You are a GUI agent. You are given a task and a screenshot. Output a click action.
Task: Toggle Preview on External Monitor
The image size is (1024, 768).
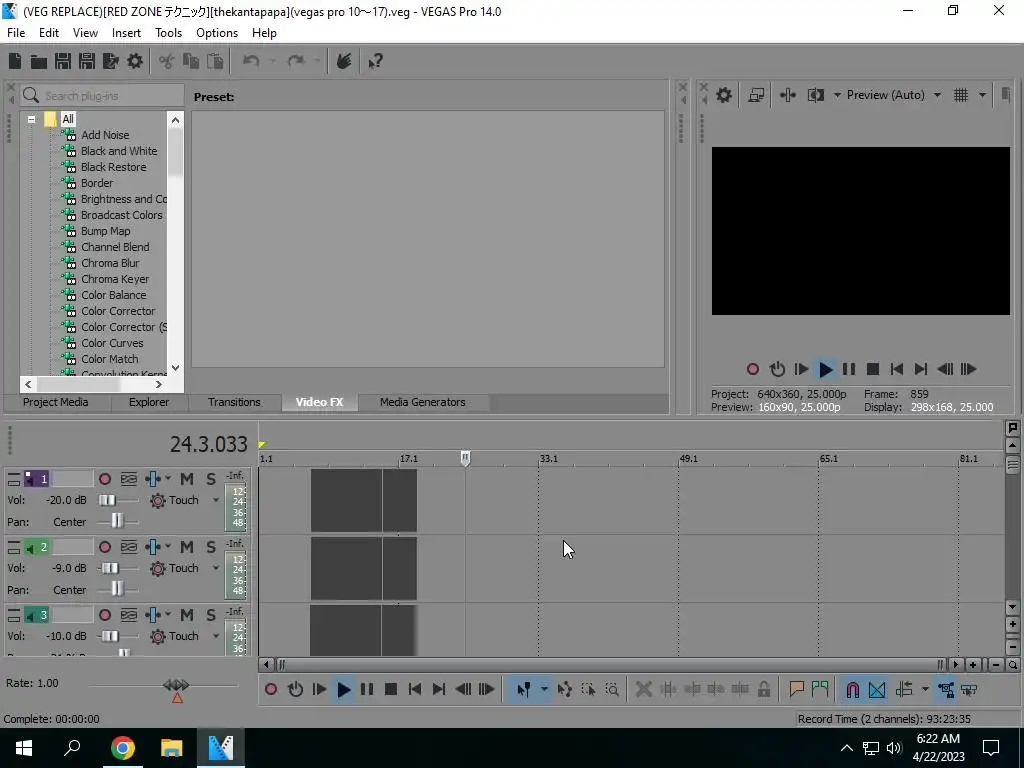tap(756, 95)
